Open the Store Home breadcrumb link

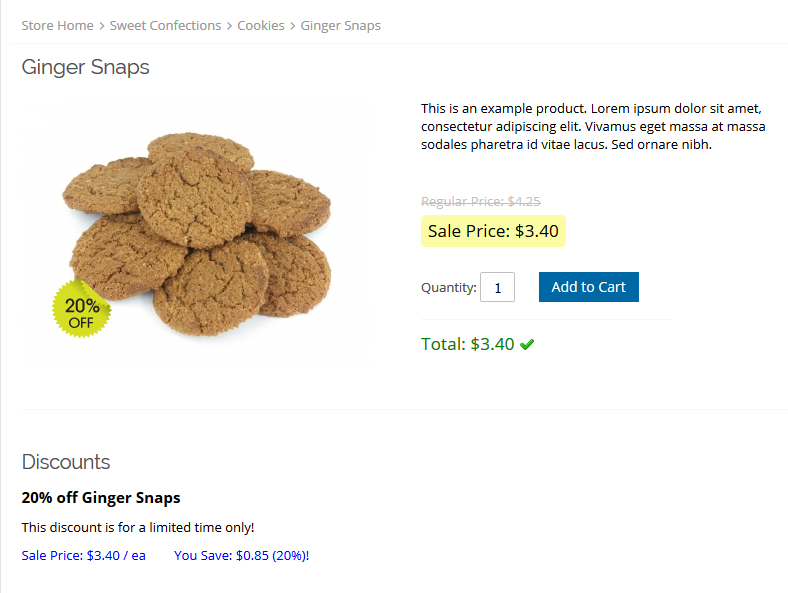57,26
